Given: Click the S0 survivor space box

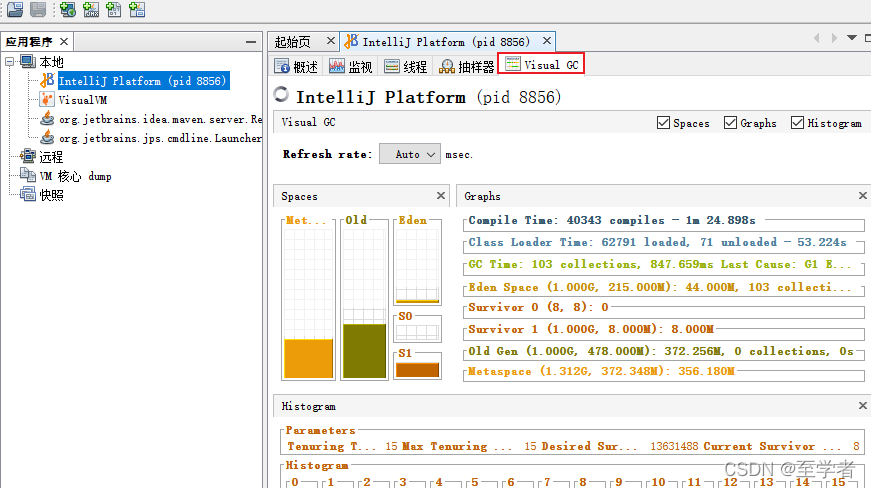Looking at the screenshot, I should pyautogui.click(x=418, y=332).
